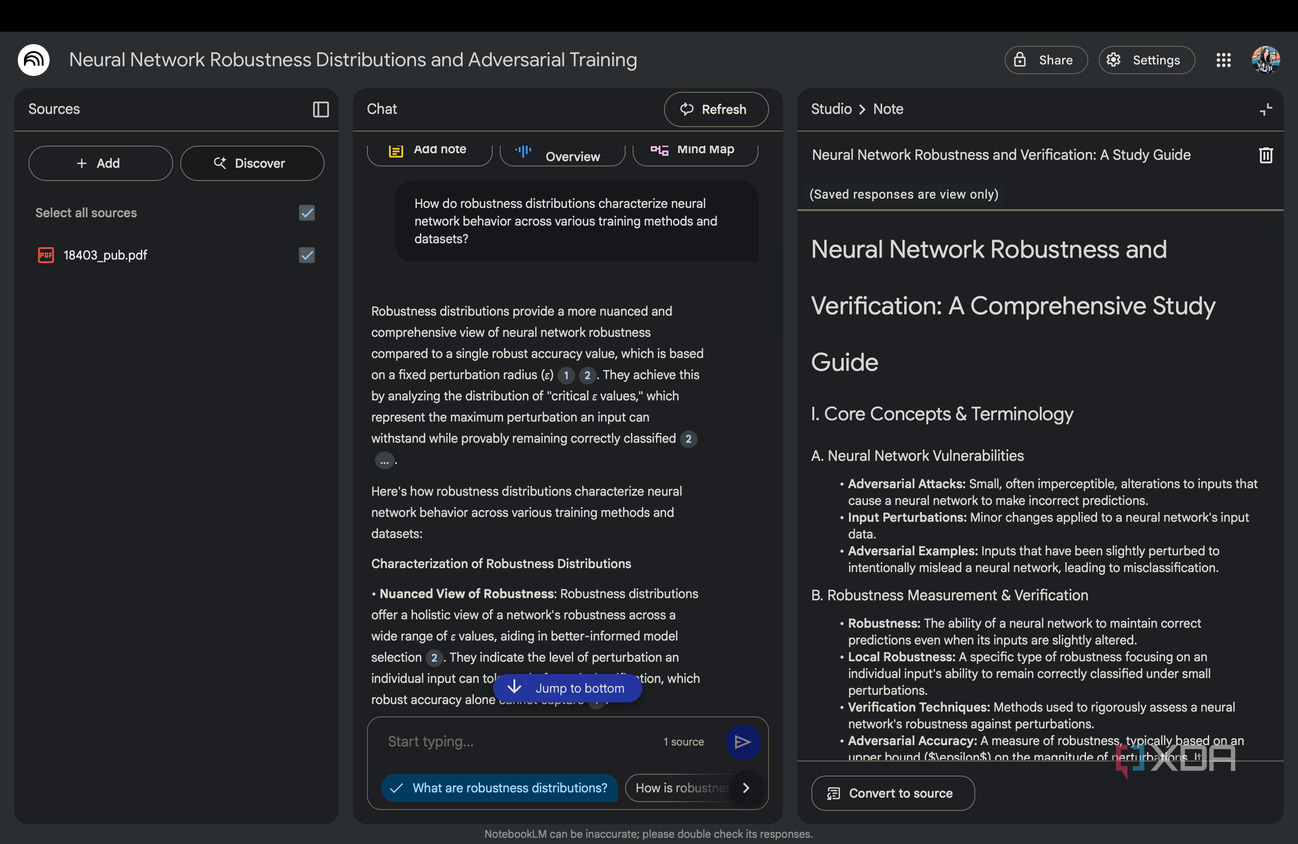Generate an Audio Overview
1298x844 pixels.
[x=562, y=152]
